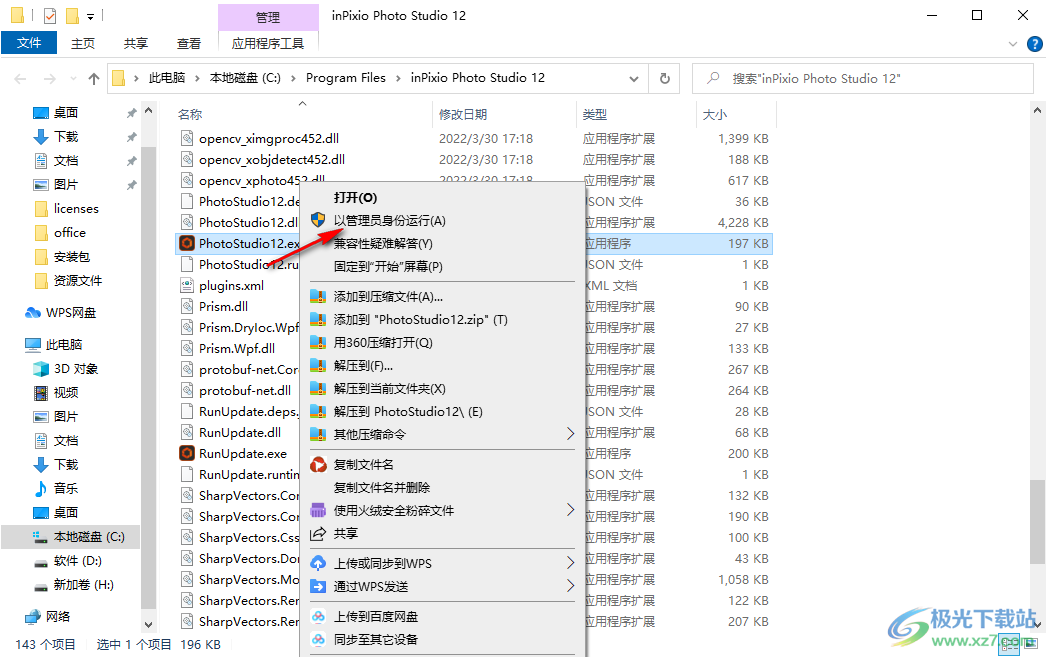1047x657 pixels.
Task: Expand the address bar history dropdown
Action: (633, 79)
